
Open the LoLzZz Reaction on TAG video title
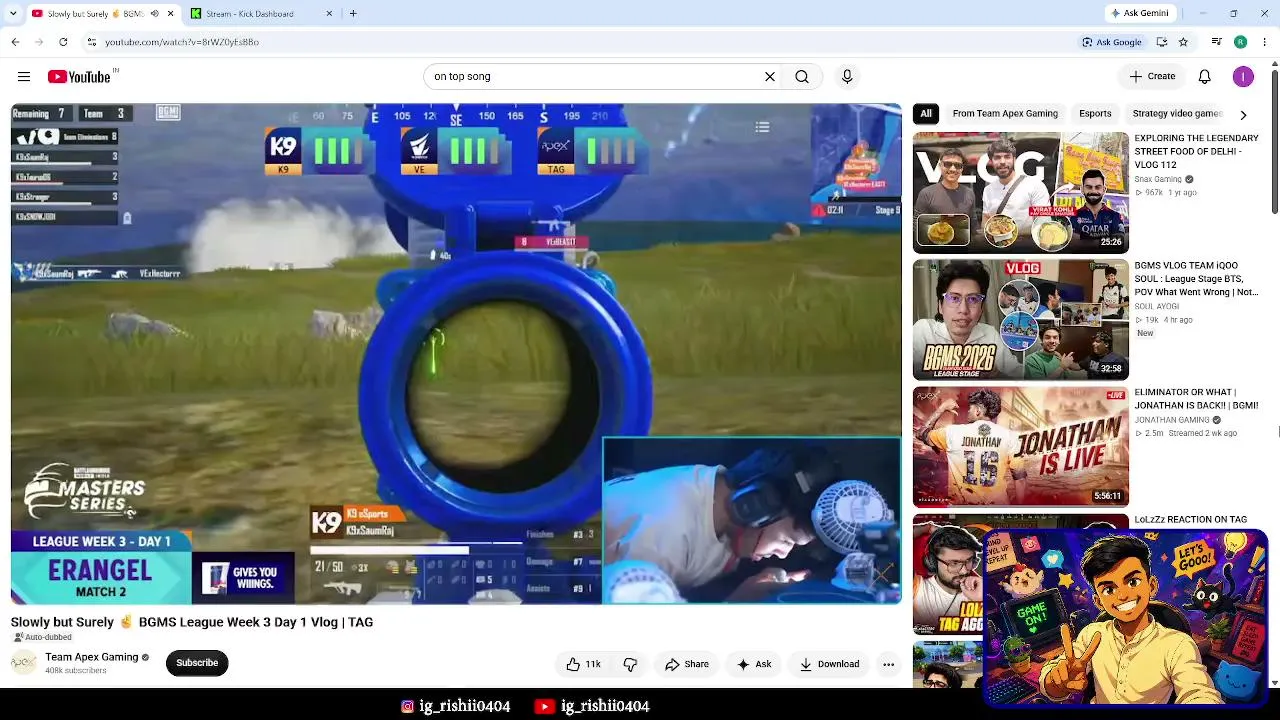pyautogui.click(x=1190, y=520)
